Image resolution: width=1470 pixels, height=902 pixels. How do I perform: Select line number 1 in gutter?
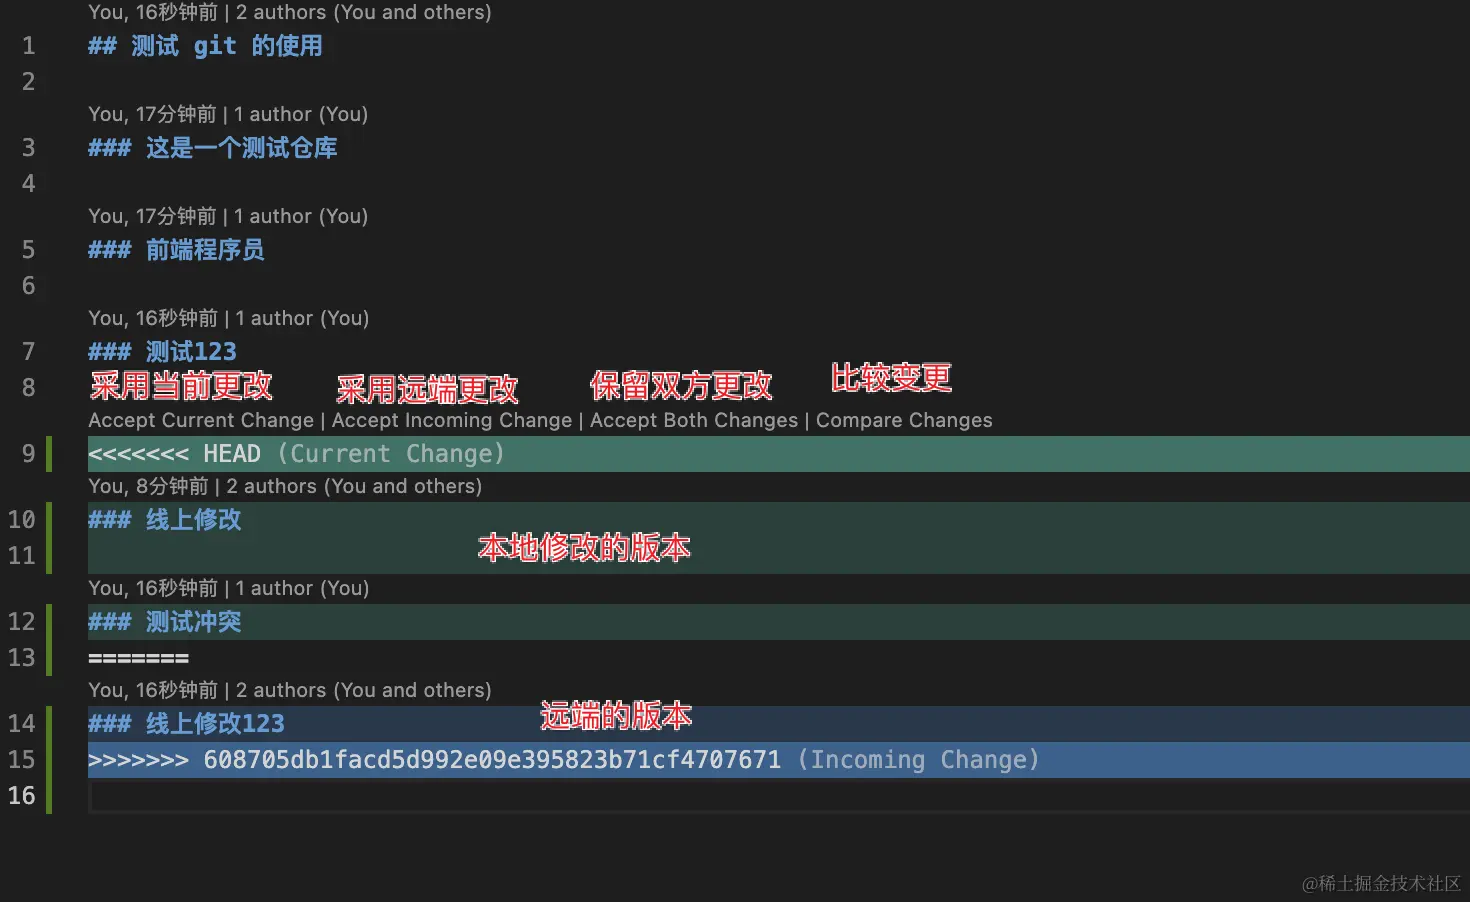[x=28, y=46]
